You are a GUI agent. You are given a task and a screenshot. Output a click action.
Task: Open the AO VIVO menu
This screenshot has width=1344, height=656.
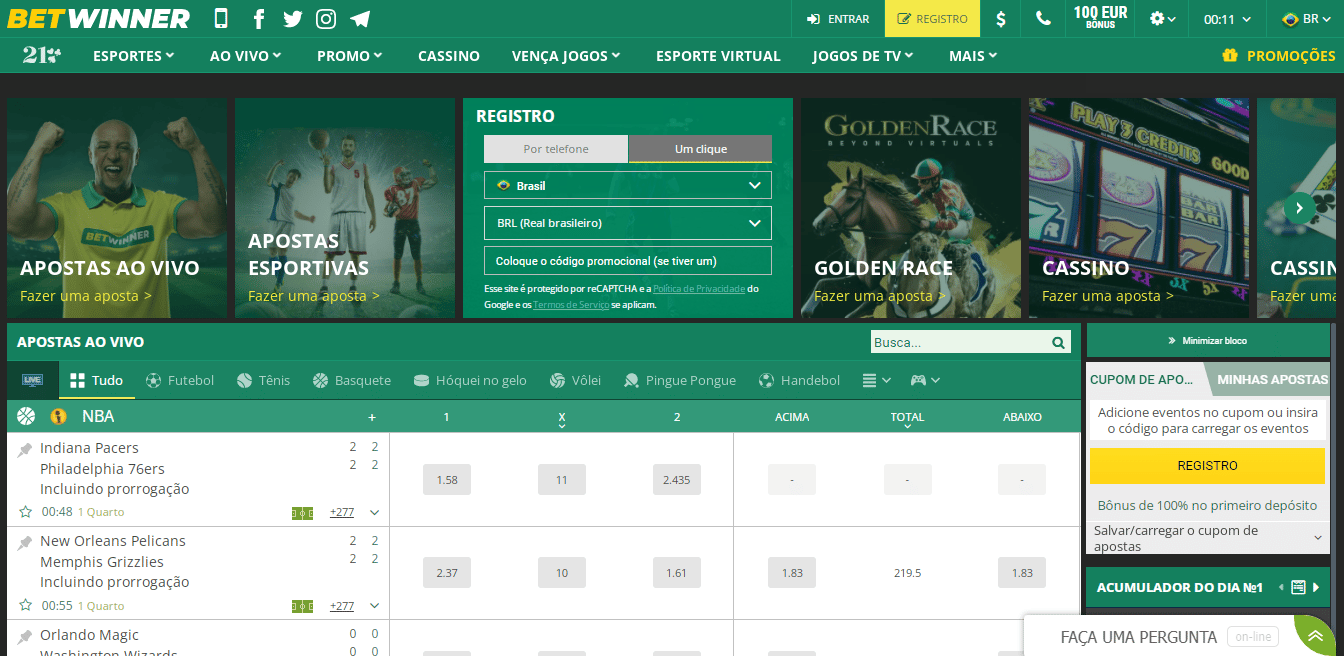coord(246,56)
